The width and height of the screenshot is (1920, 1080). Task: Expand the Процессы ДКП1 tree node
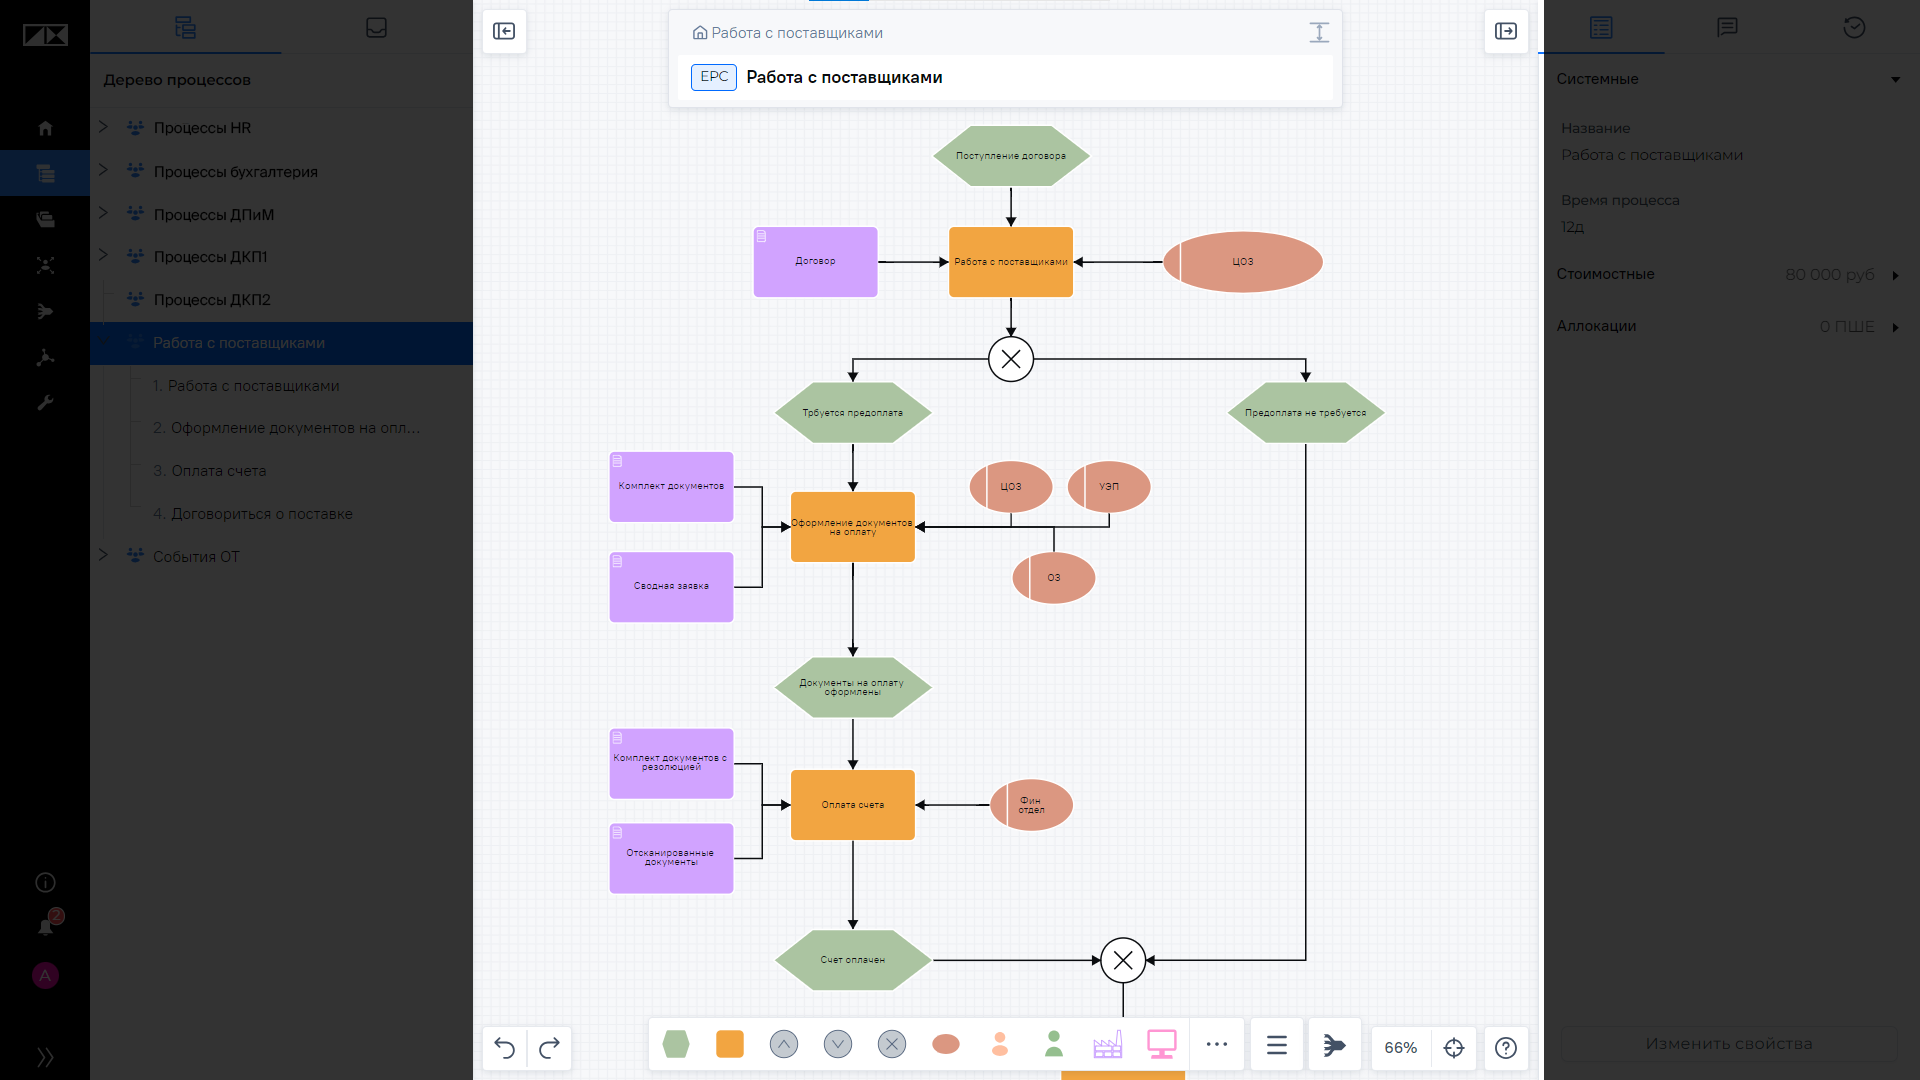point(103,255)
